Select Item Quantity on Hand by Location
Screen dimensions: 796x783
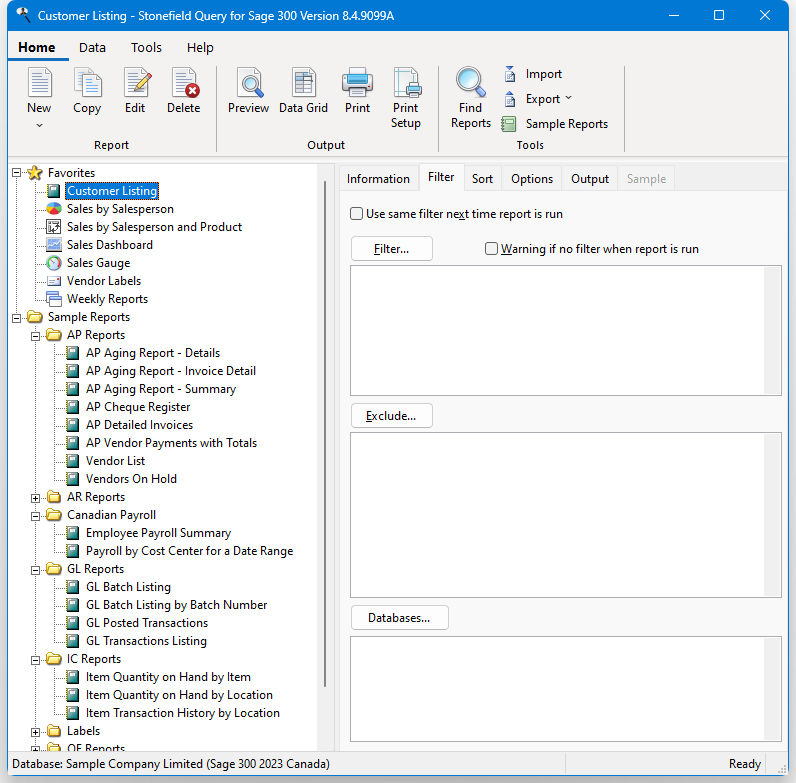179,695
